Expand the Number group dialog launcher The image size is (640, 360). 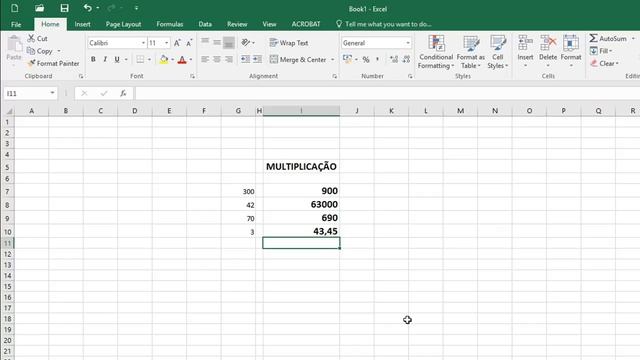[410, 76]
